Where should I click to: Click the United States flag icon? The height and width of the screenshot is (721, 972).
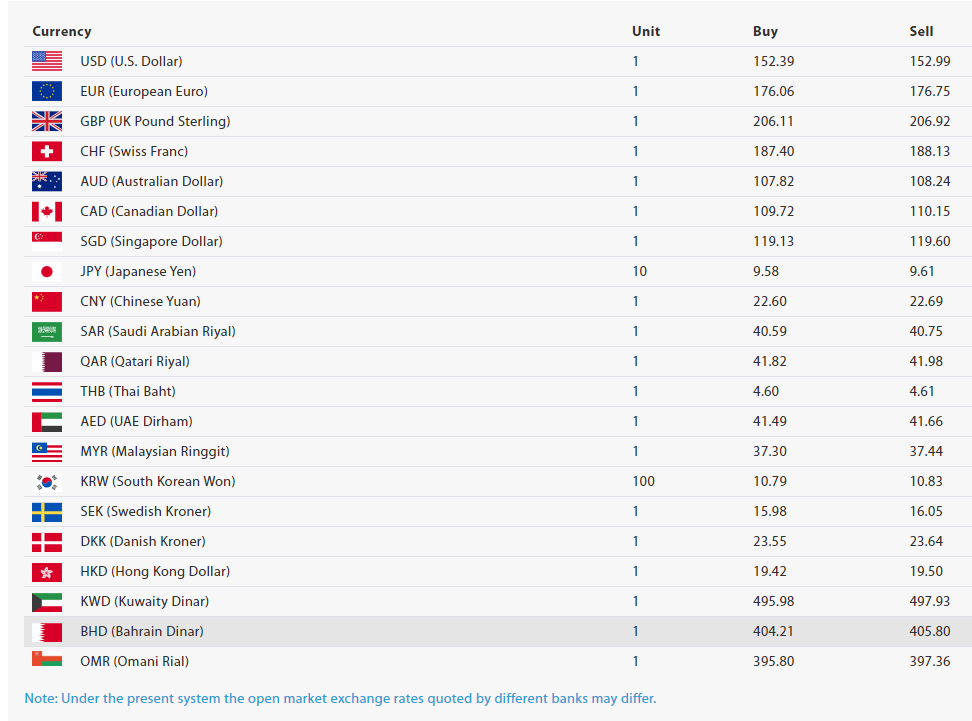coord(46,61)
